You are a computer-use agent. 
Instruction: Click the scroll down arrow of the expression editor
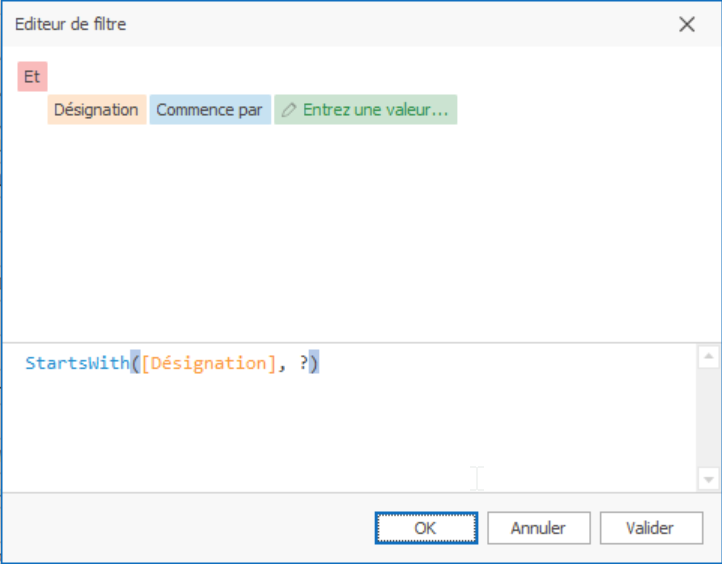pyautogui.click(x=709, y=480)
